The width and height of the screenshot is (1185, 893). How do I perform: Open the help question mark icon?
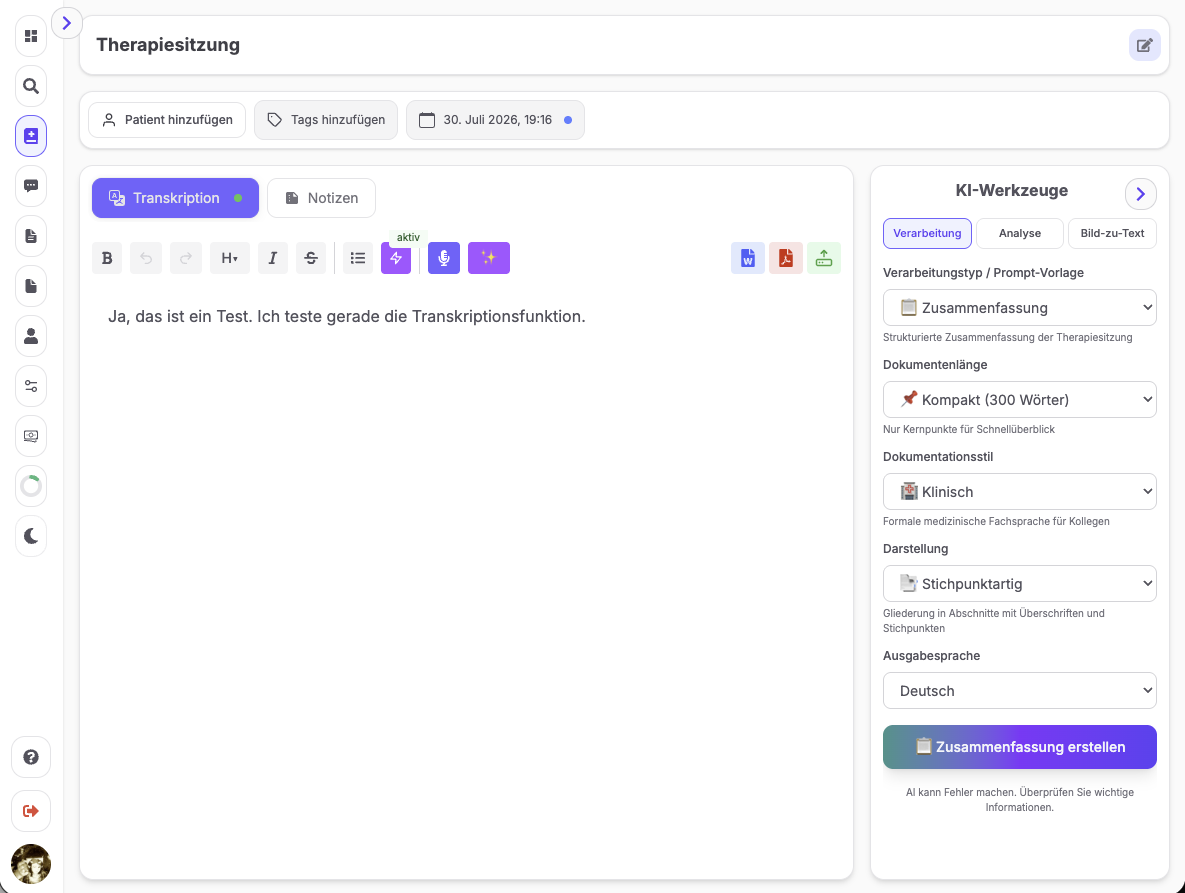[31, 757]
